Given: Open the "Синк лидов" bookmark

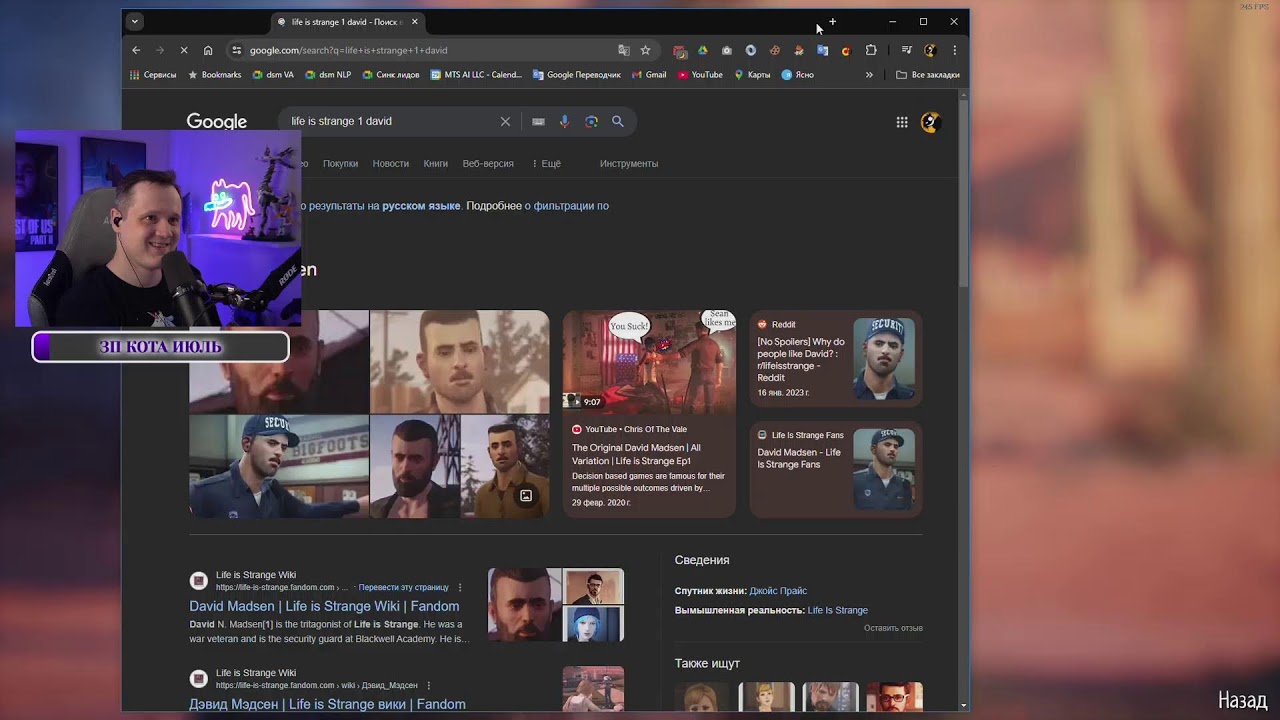Looking at the screenshot, I should pyautogui.click(x=391, y=75).
